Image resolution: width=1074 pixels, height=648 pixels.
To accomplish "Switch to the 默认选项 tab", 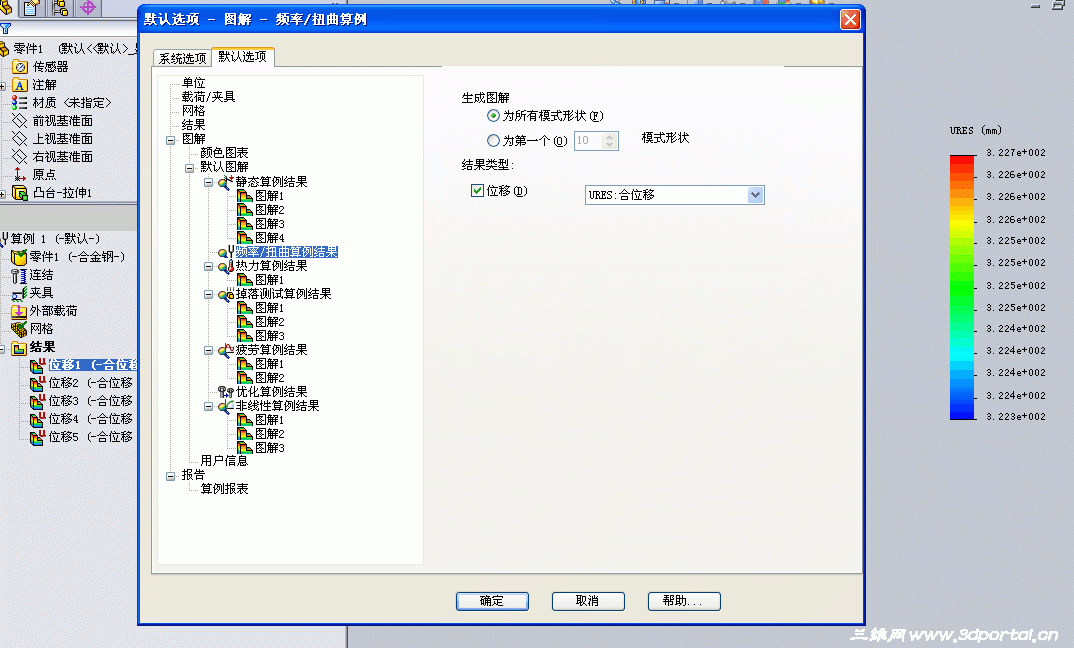I will point(242,57).
